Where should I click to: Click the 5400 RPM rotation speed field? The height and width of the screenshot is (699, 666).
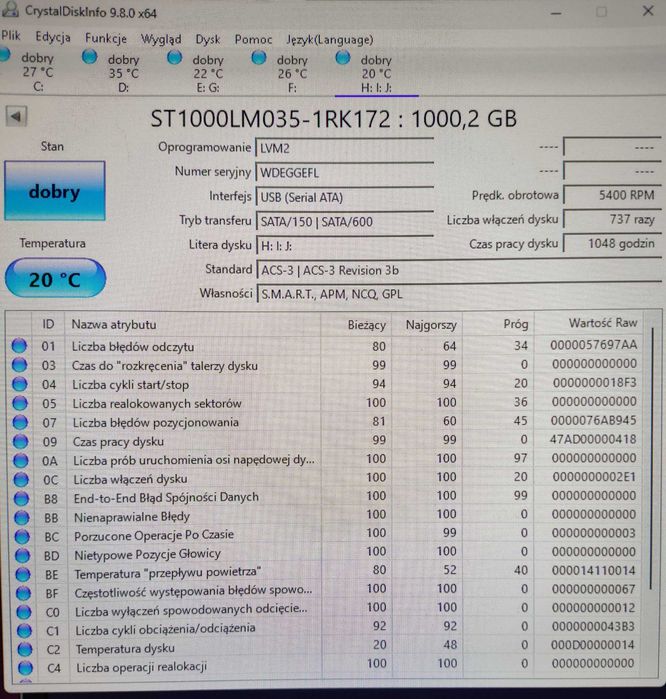pos(613,195)
